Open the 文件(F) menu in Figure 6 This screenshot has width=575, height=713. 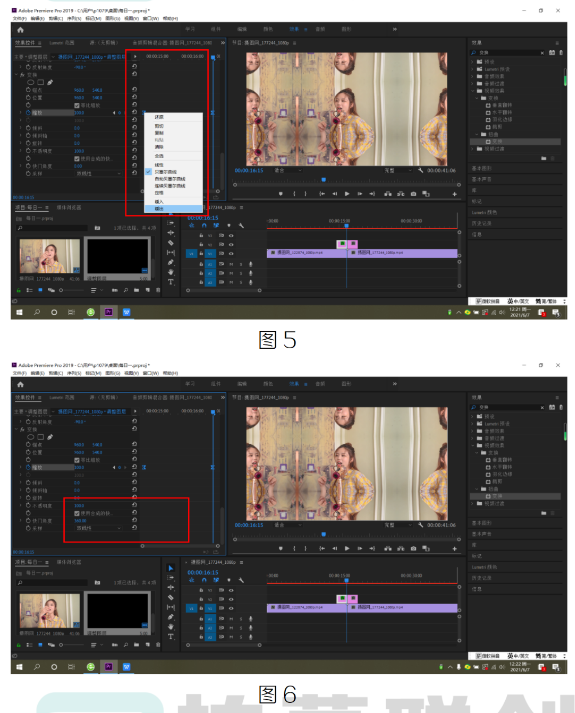[20, 373]
